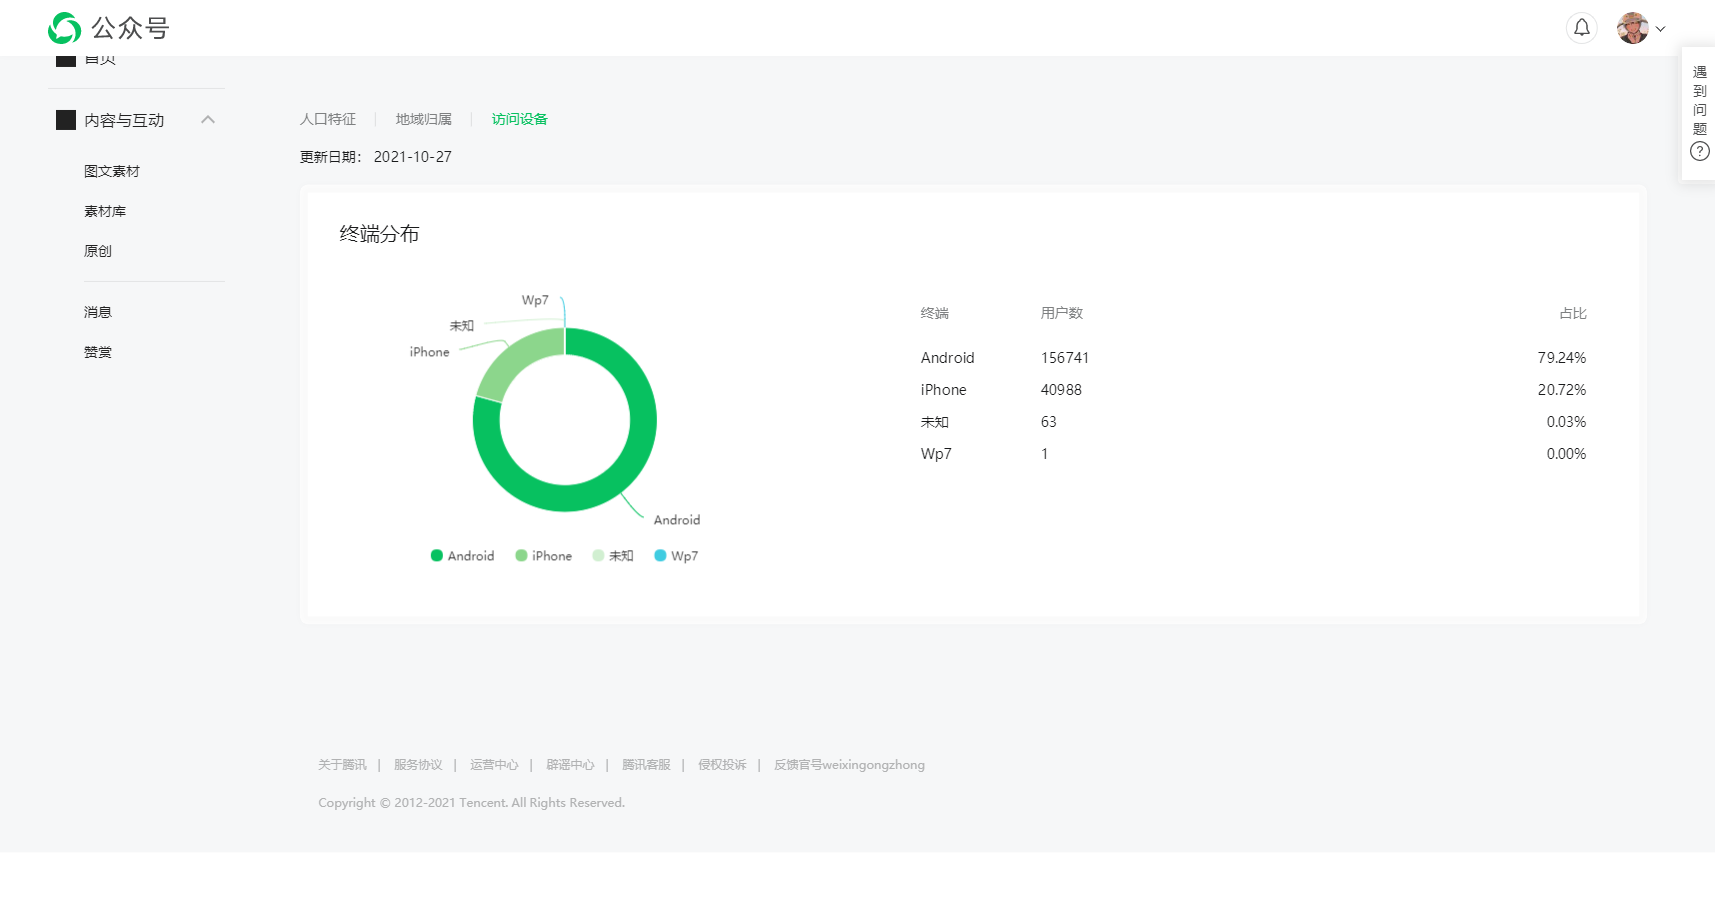Expand the account dropdown arrow
Screen dimensions: 1715x920
point(1661,29)
